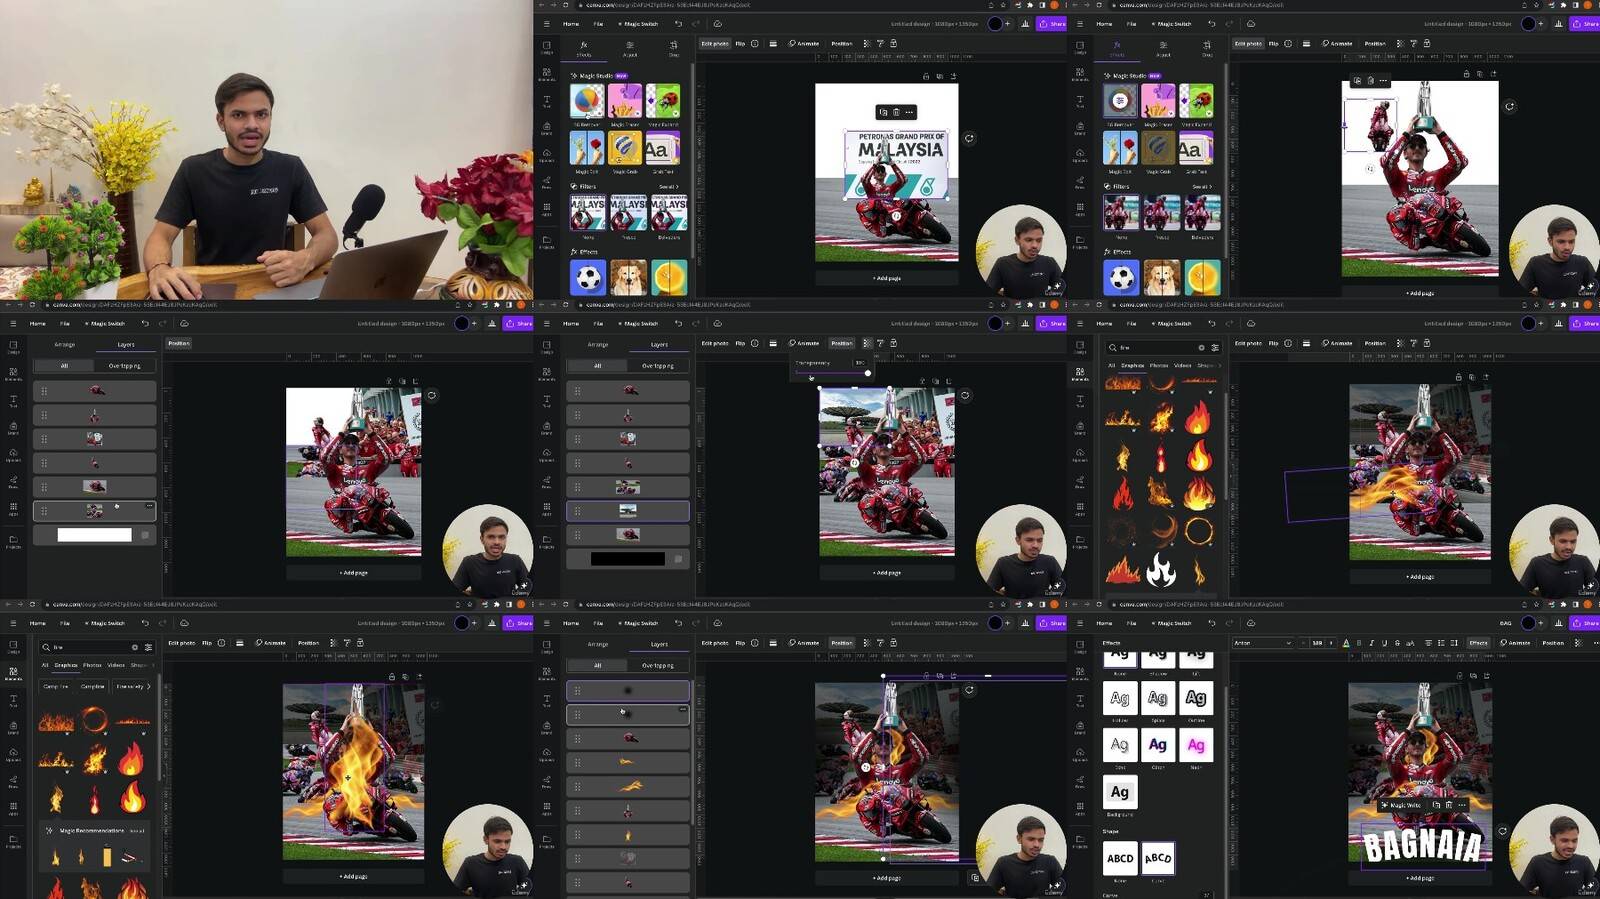Toggle lock icon in toolbar above Malaysia poster
1600x899 pixels.
click(x=893, y=44)
